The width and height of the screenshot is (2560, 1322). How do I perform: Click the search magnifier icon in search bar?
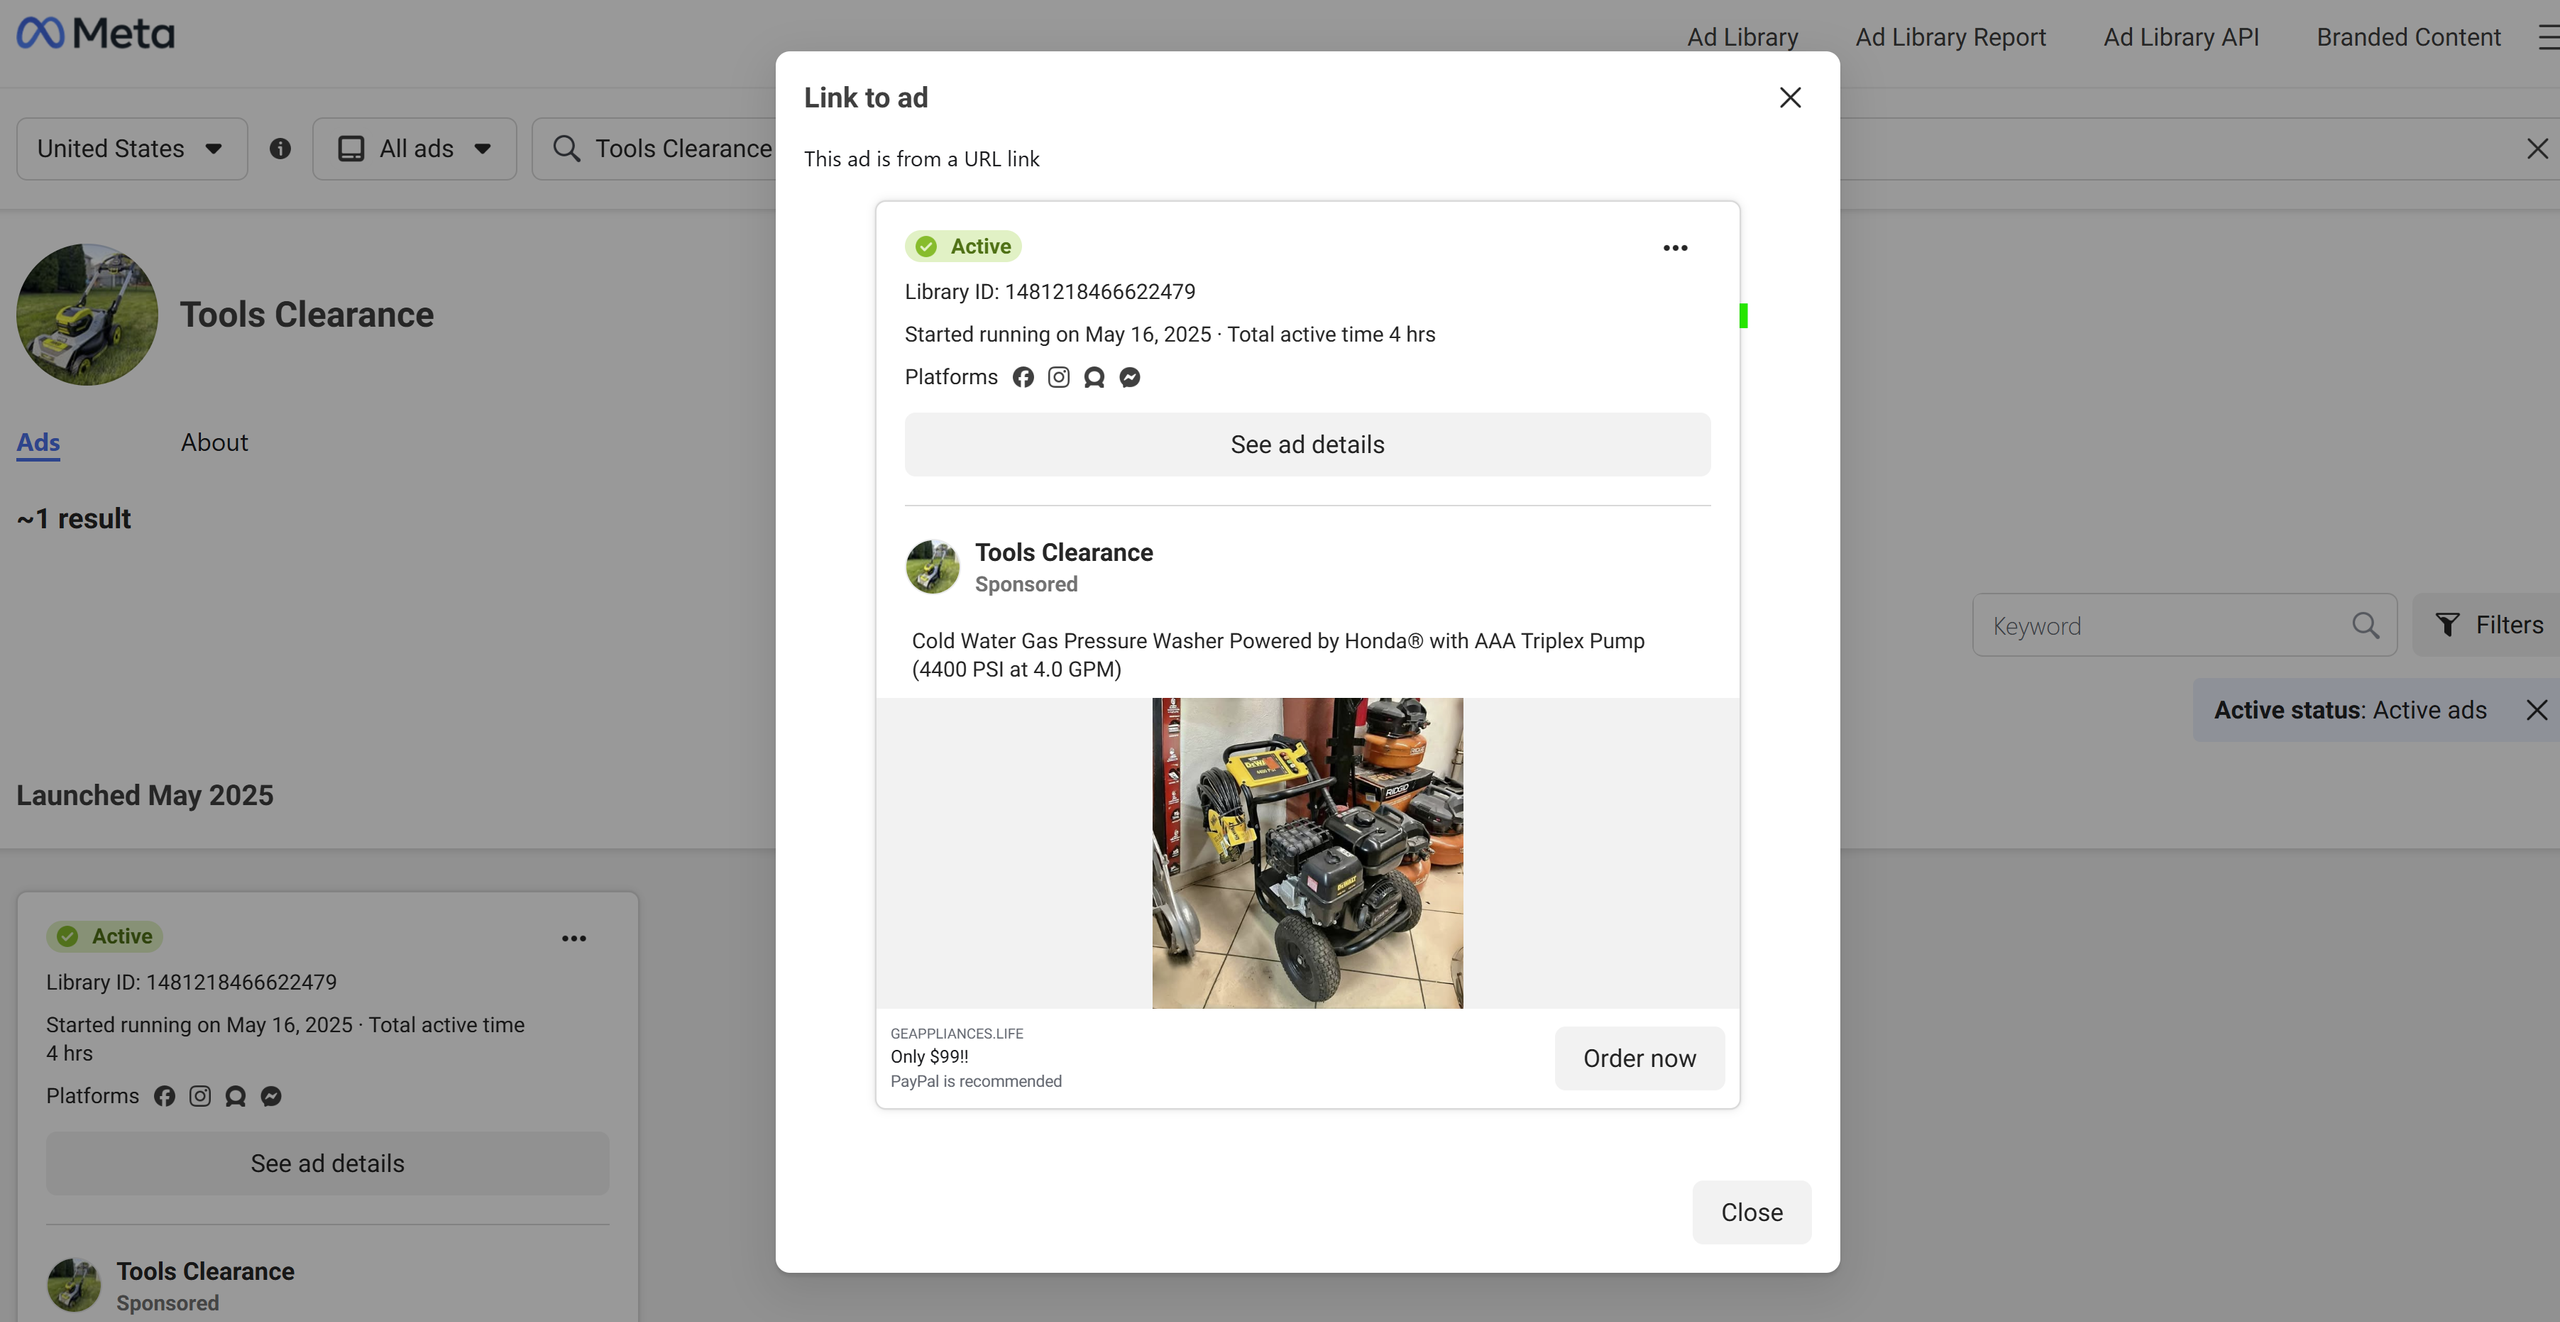566,149
